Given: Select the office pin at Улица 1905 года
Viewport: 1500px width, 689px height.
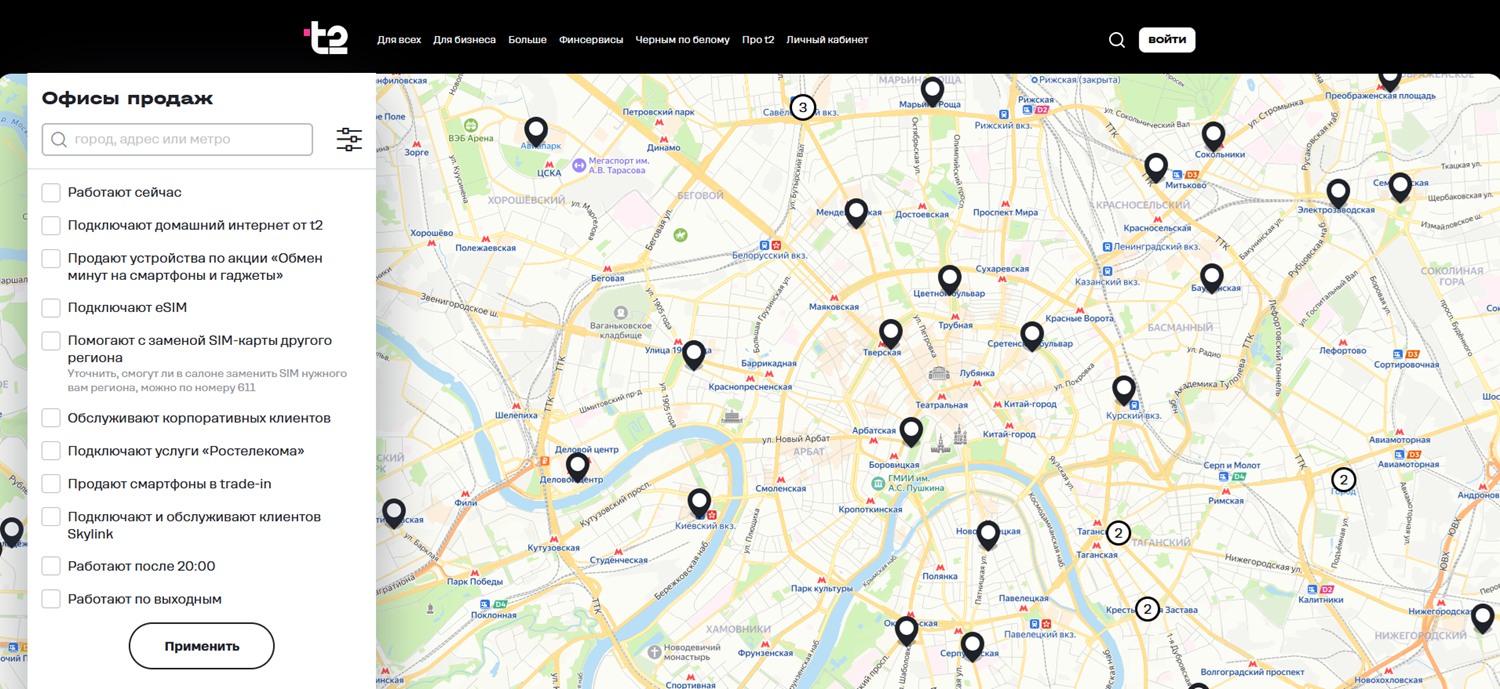Looking at the screenshot, I should click(694, 355).
